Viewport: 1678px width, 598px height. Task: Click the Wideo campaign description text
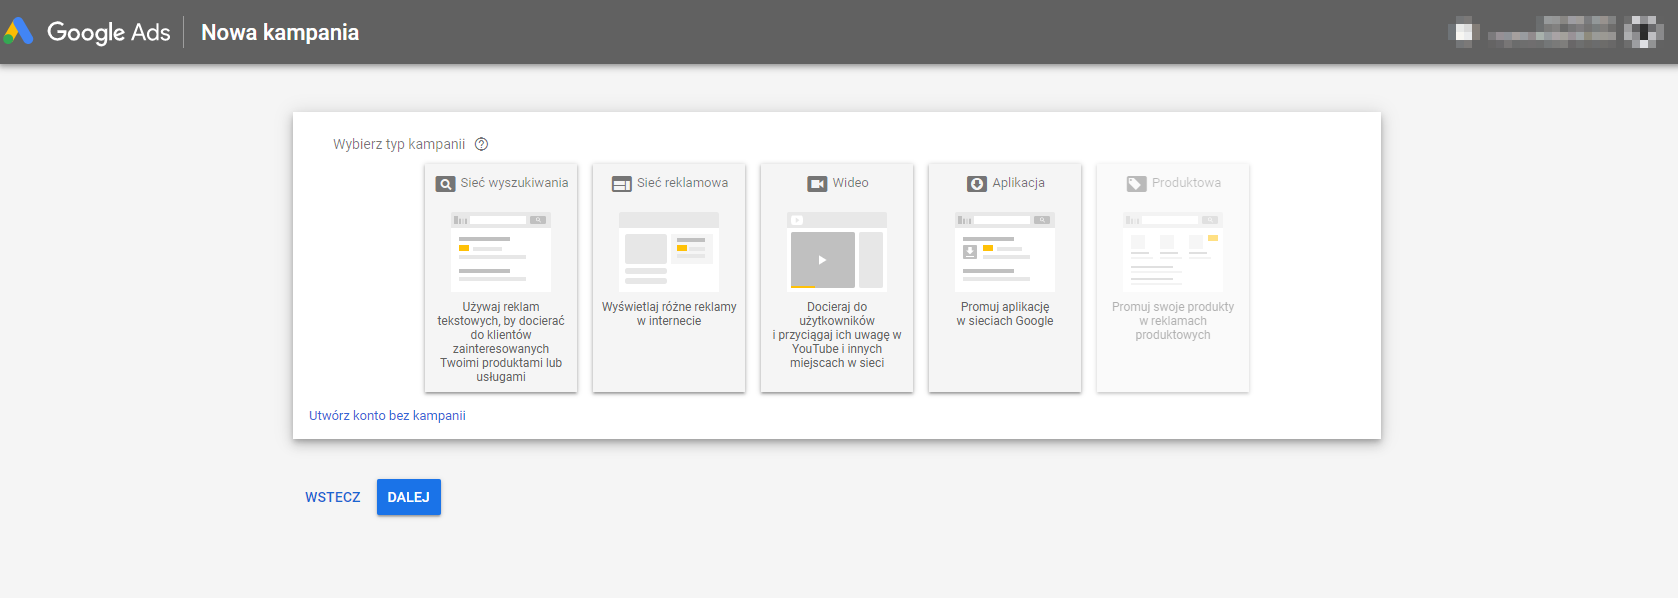click(x=837, y=335)
